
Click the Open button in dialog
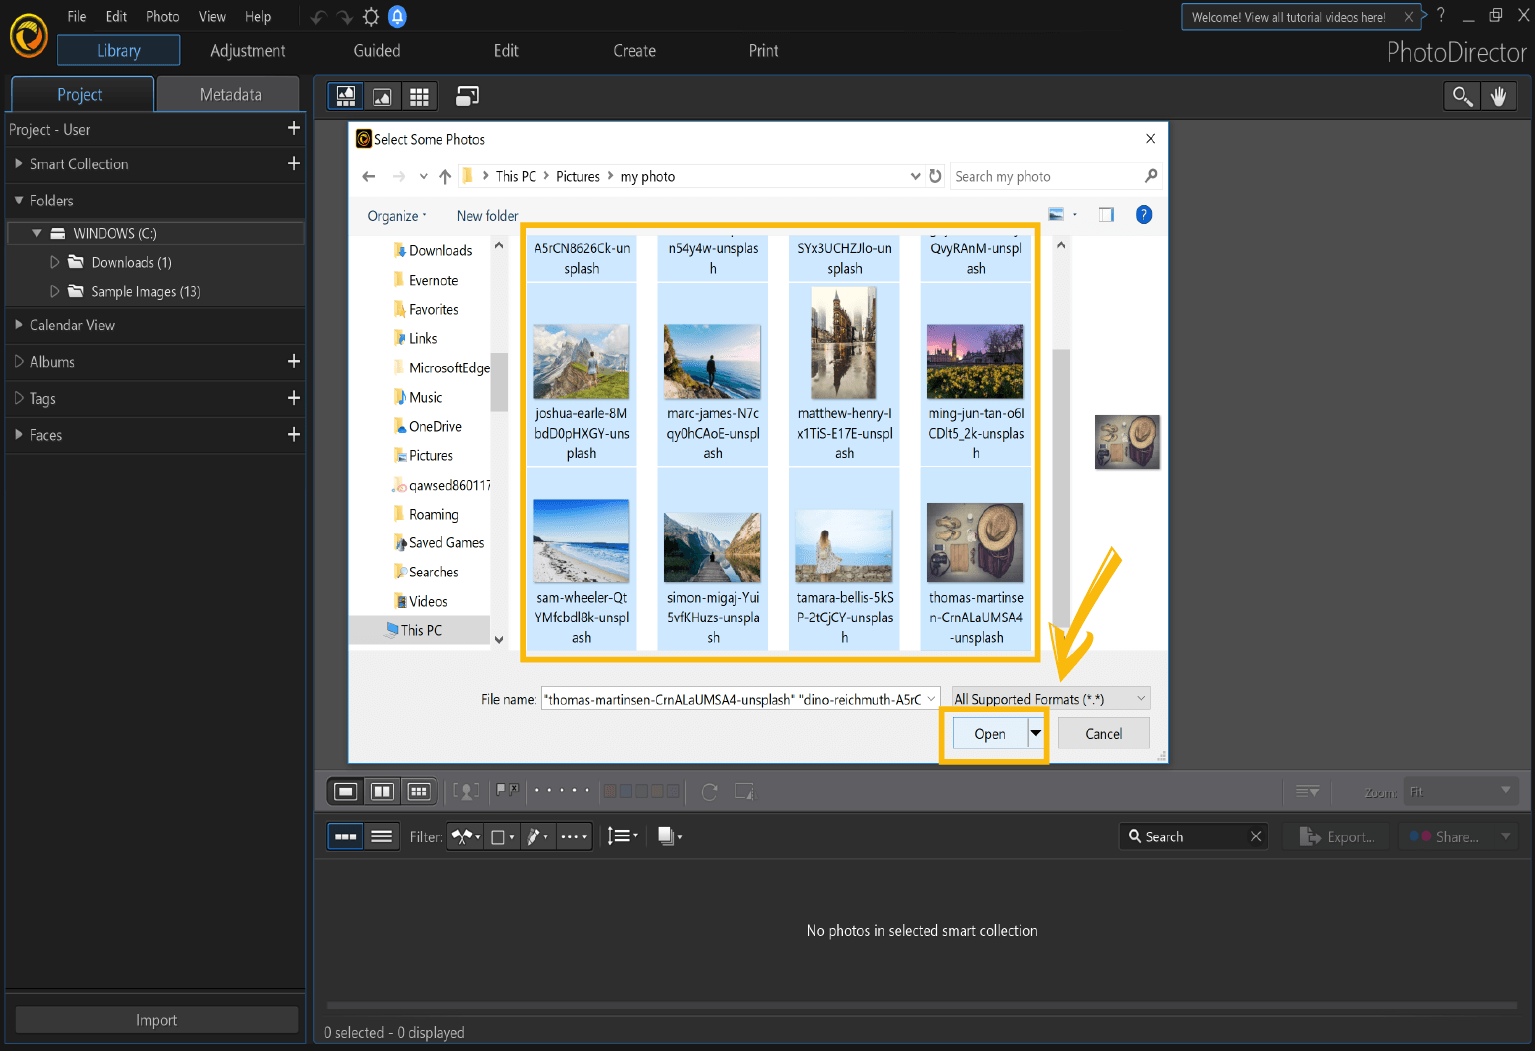[989, 733]
